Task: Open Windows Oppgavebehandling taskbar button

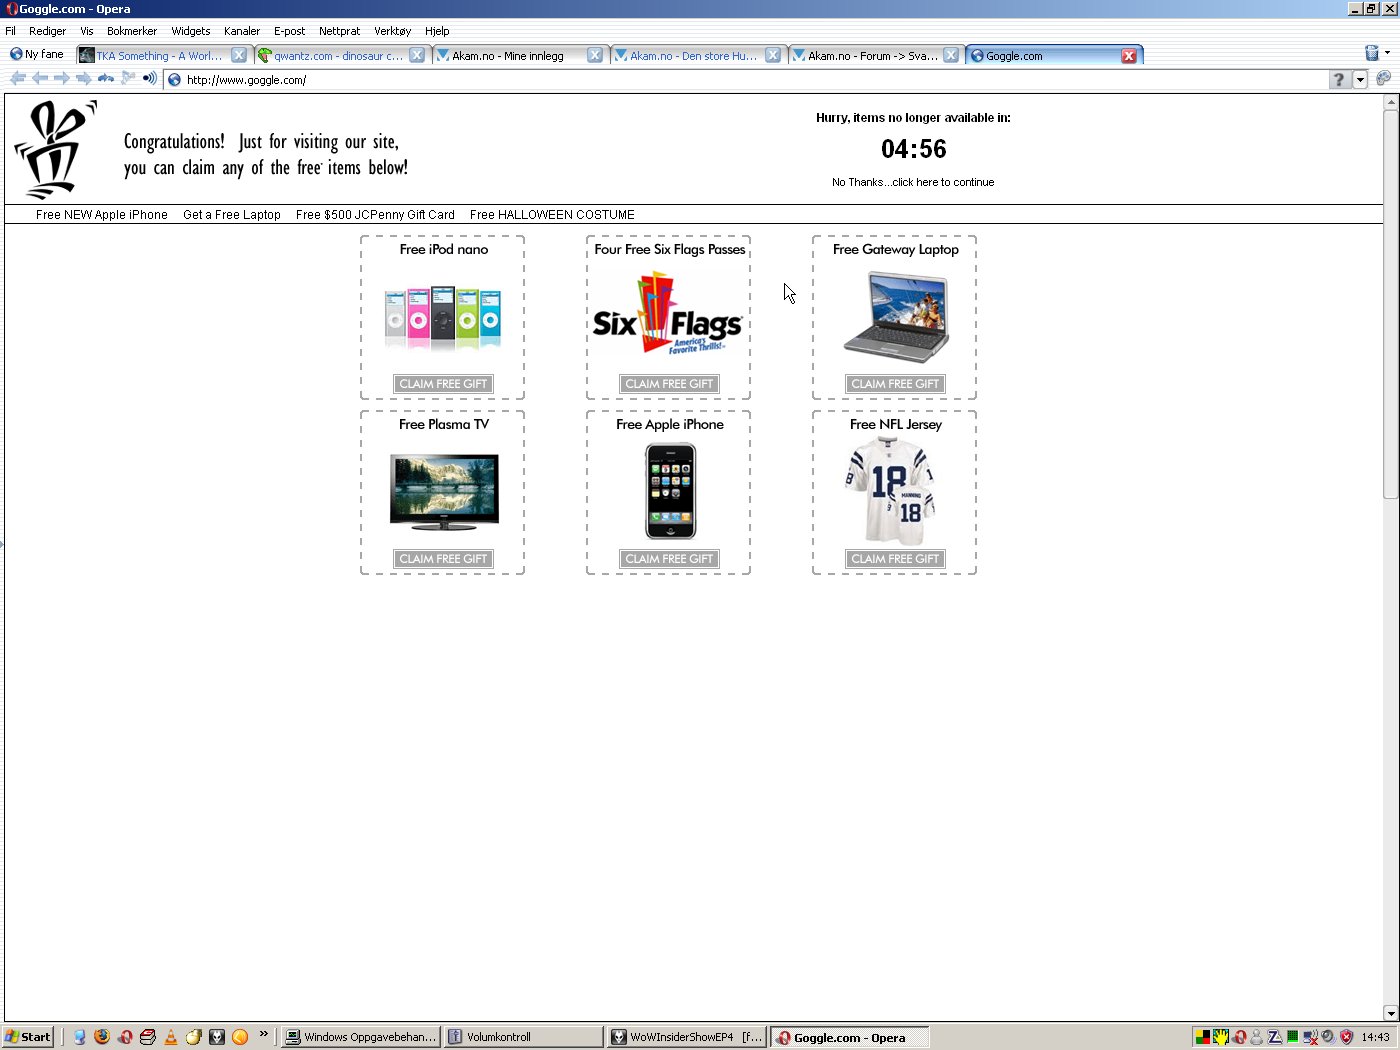Action: (x=361, y=1037)
